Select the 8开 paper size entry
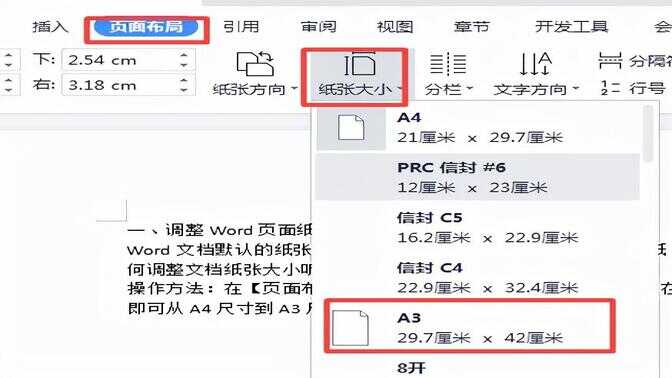 click(411, 368)
